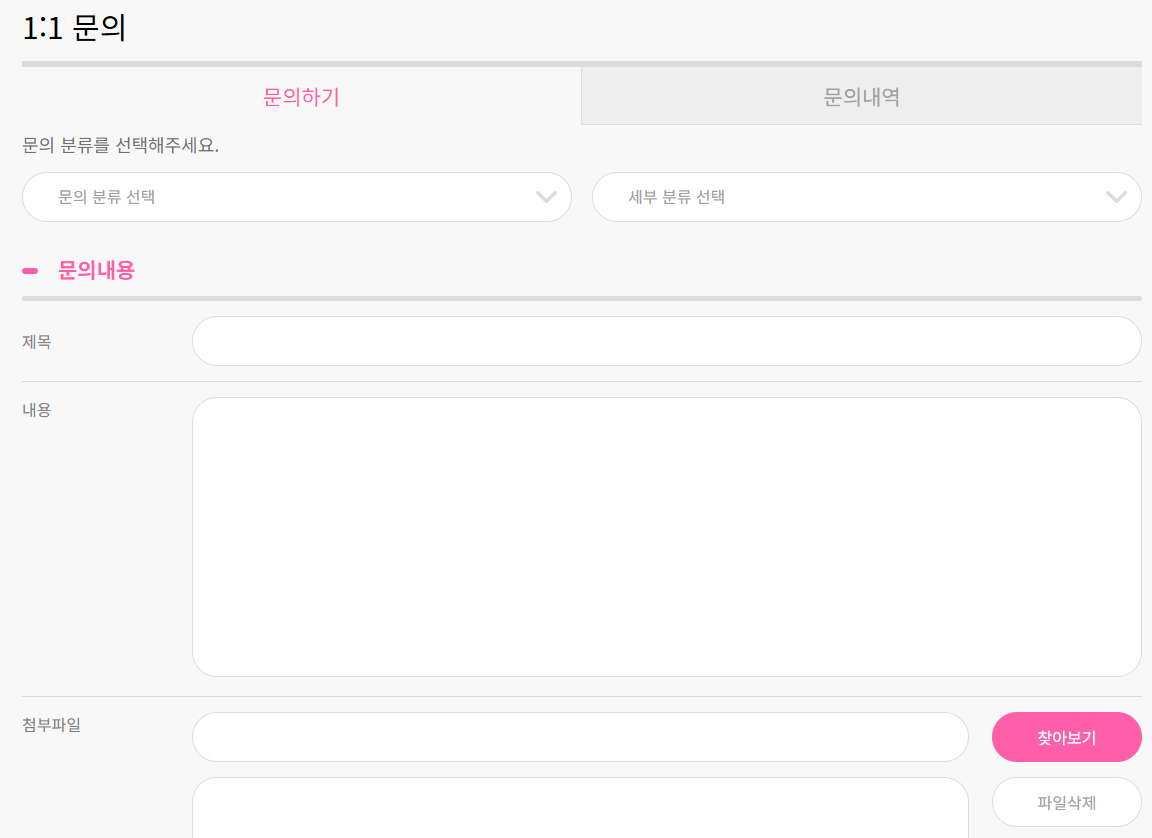
Task: Click inside the 내용 text area
Action: pyautogui.click(x=666, y=537)
